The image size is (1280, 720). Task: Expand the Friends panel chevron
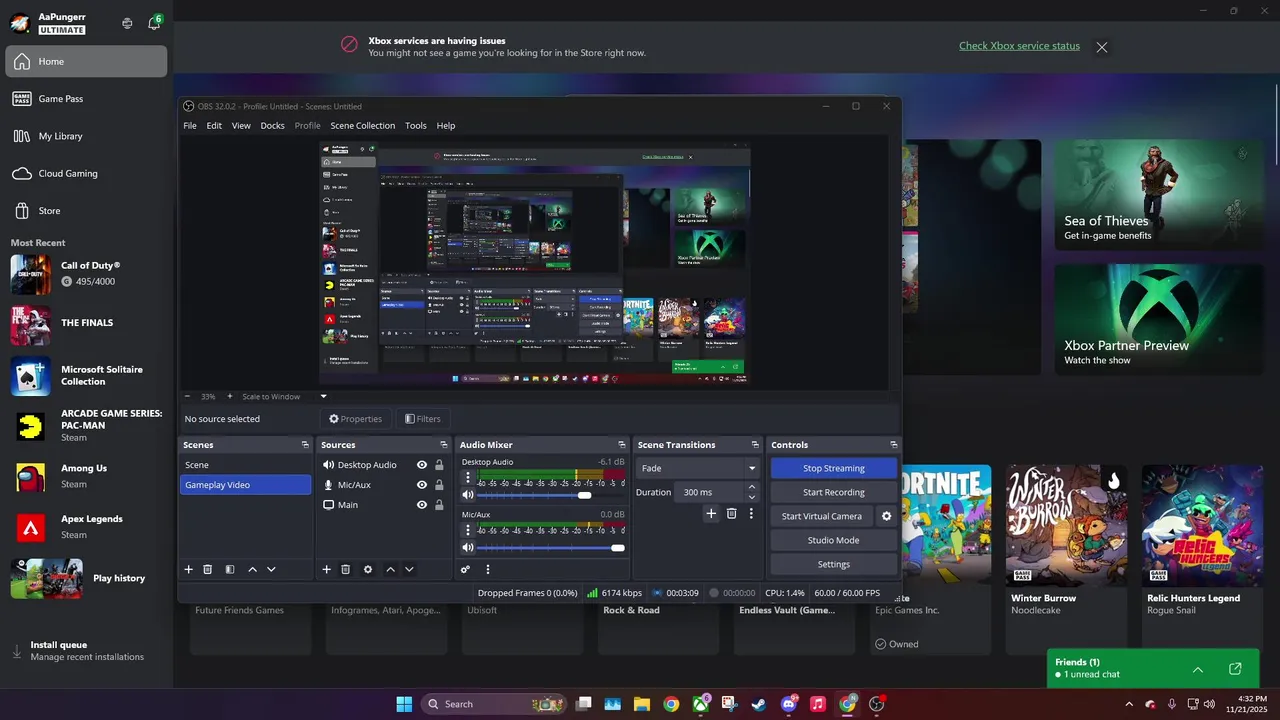pyautogui.click(x=1198, y=669)
